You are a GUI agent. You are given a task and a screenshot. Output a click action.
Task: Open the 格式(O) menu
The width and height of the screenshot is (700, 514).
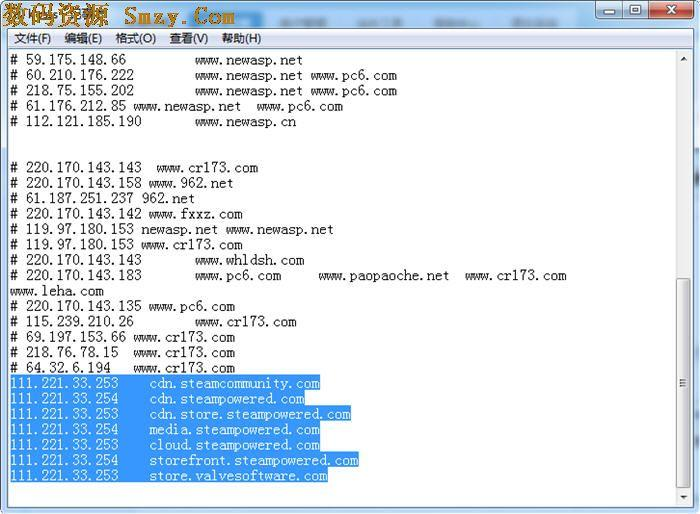pos(136,38)
